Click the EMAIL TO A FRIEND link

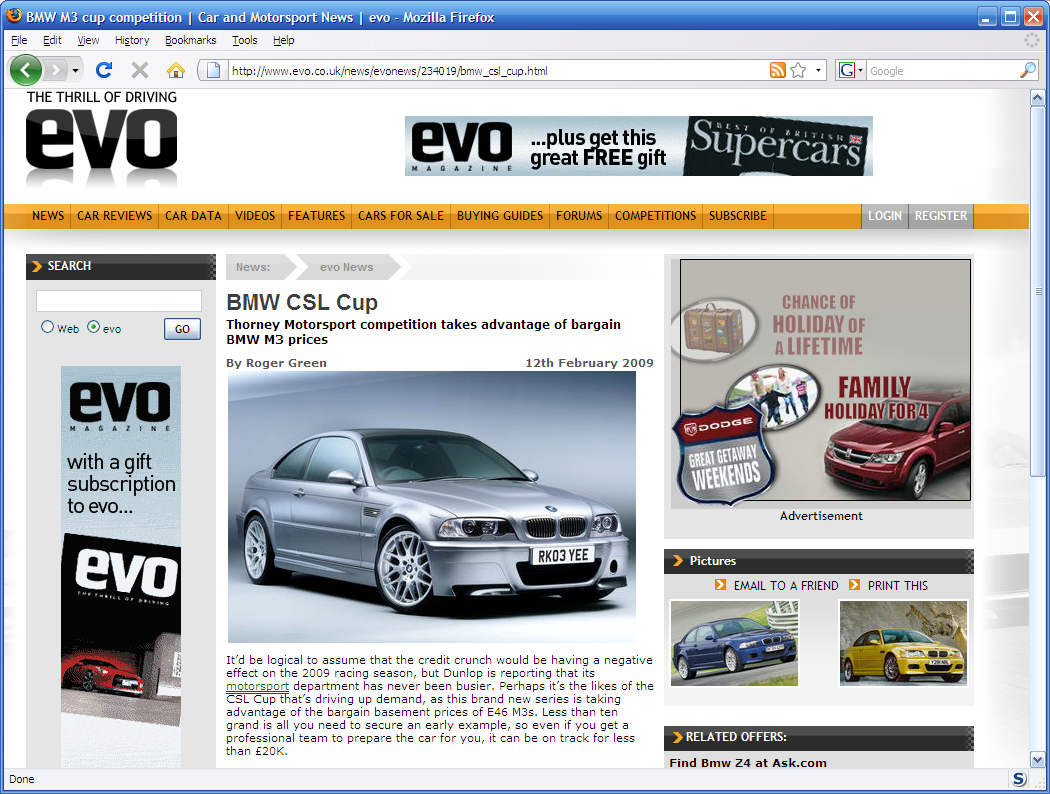[x=785, y=585]
